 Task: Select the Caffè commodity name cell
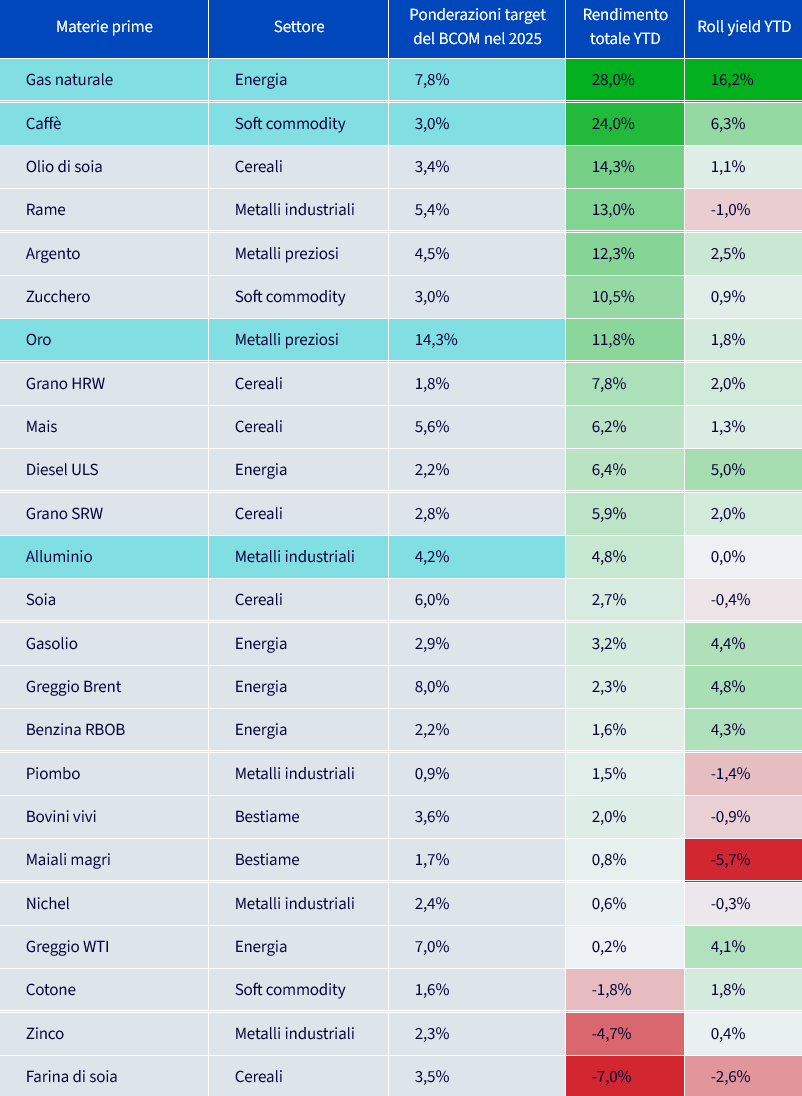(x=104, y=124)
